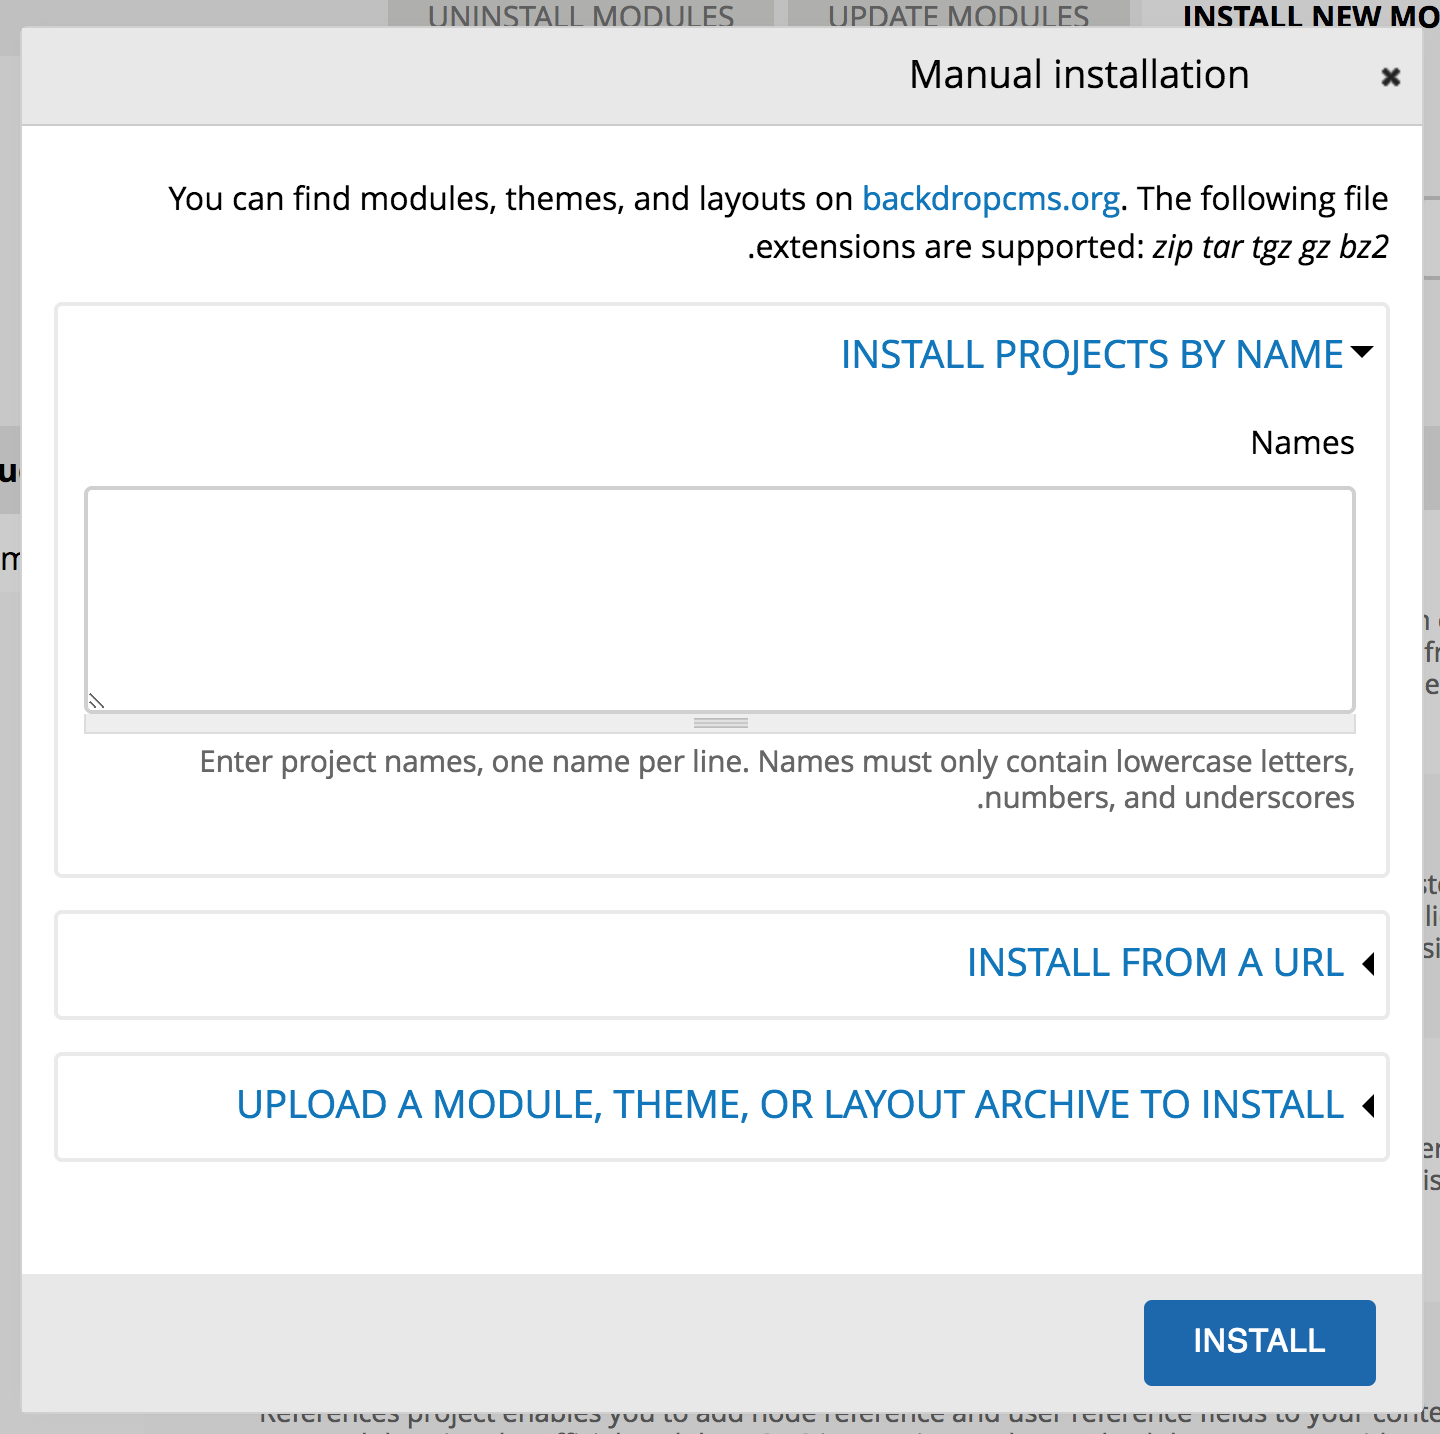The image size is (1440, 1434).
Task: Click the Manual installation dialog title
Action: coord(1079,75)
